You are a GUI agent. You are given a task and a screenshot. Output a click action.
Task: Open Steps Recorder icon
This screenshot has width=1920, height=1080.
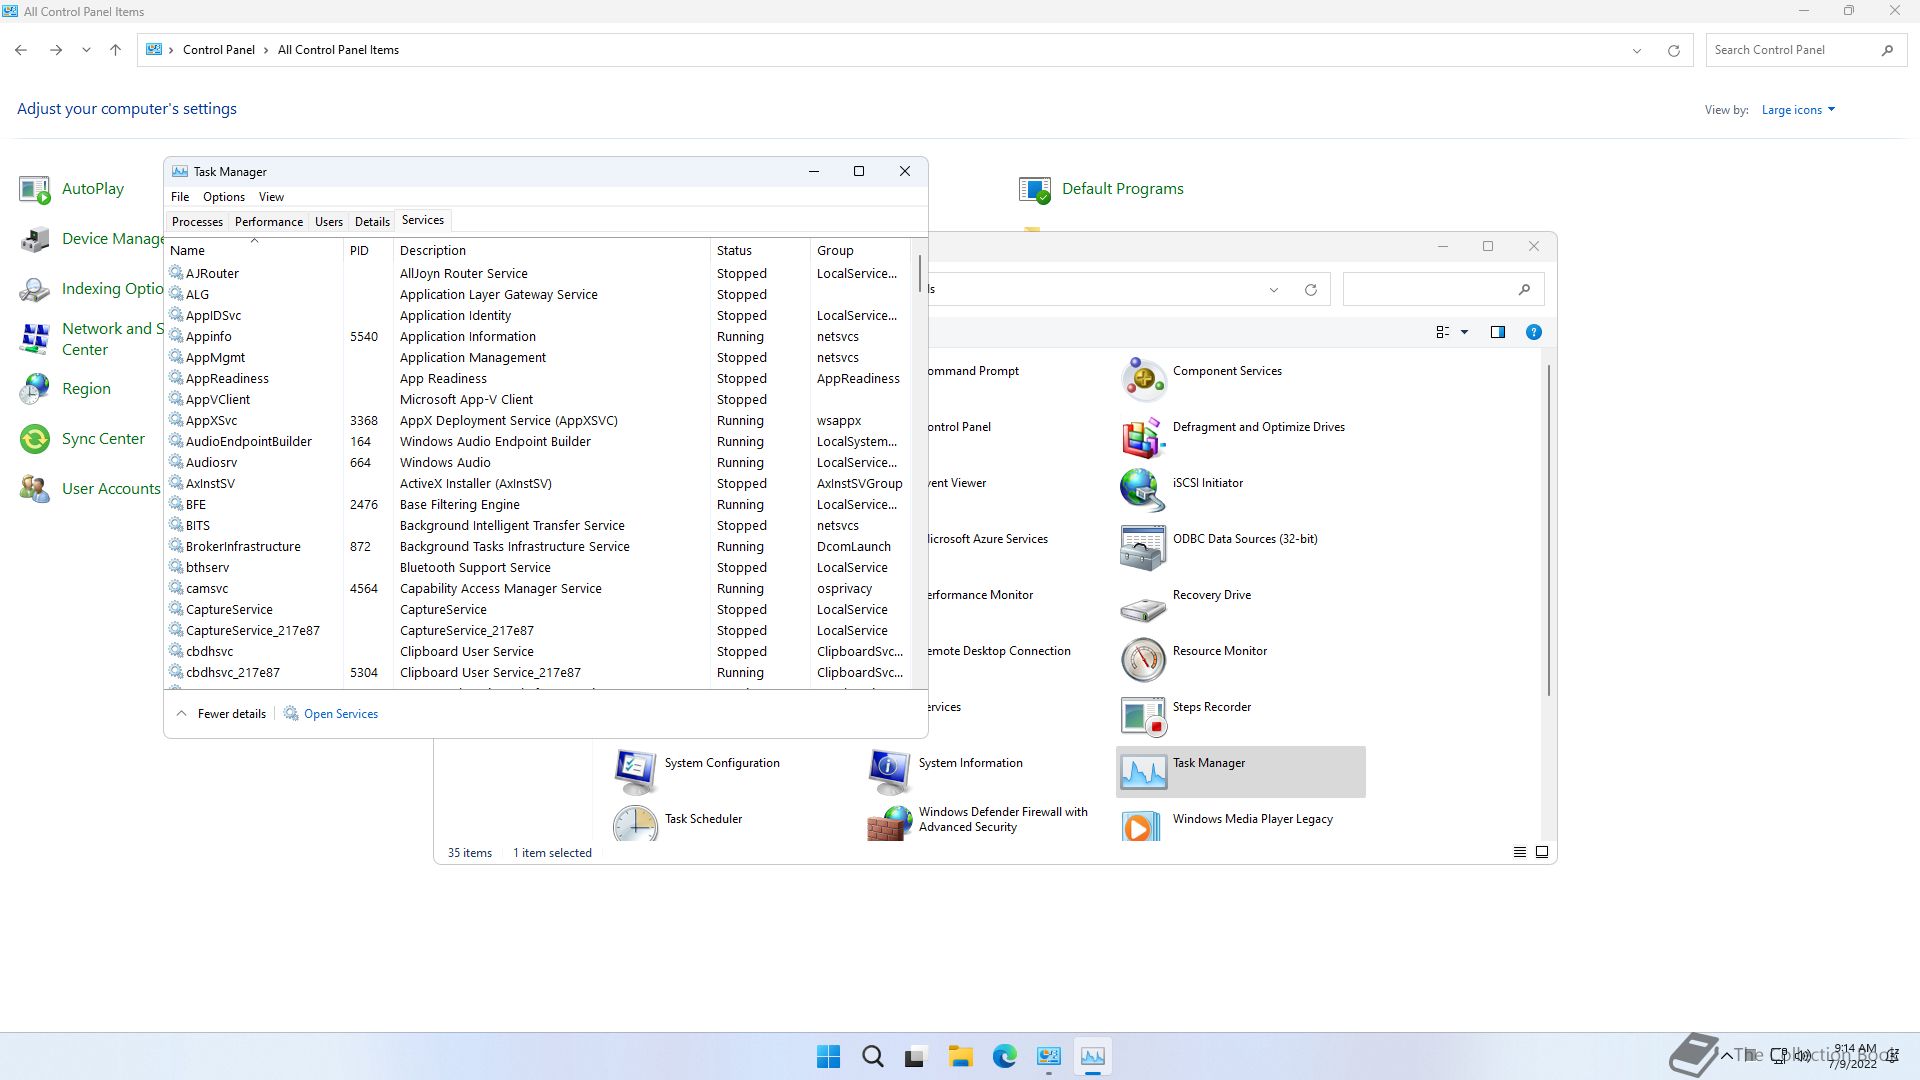click(x=1143, y=715)
